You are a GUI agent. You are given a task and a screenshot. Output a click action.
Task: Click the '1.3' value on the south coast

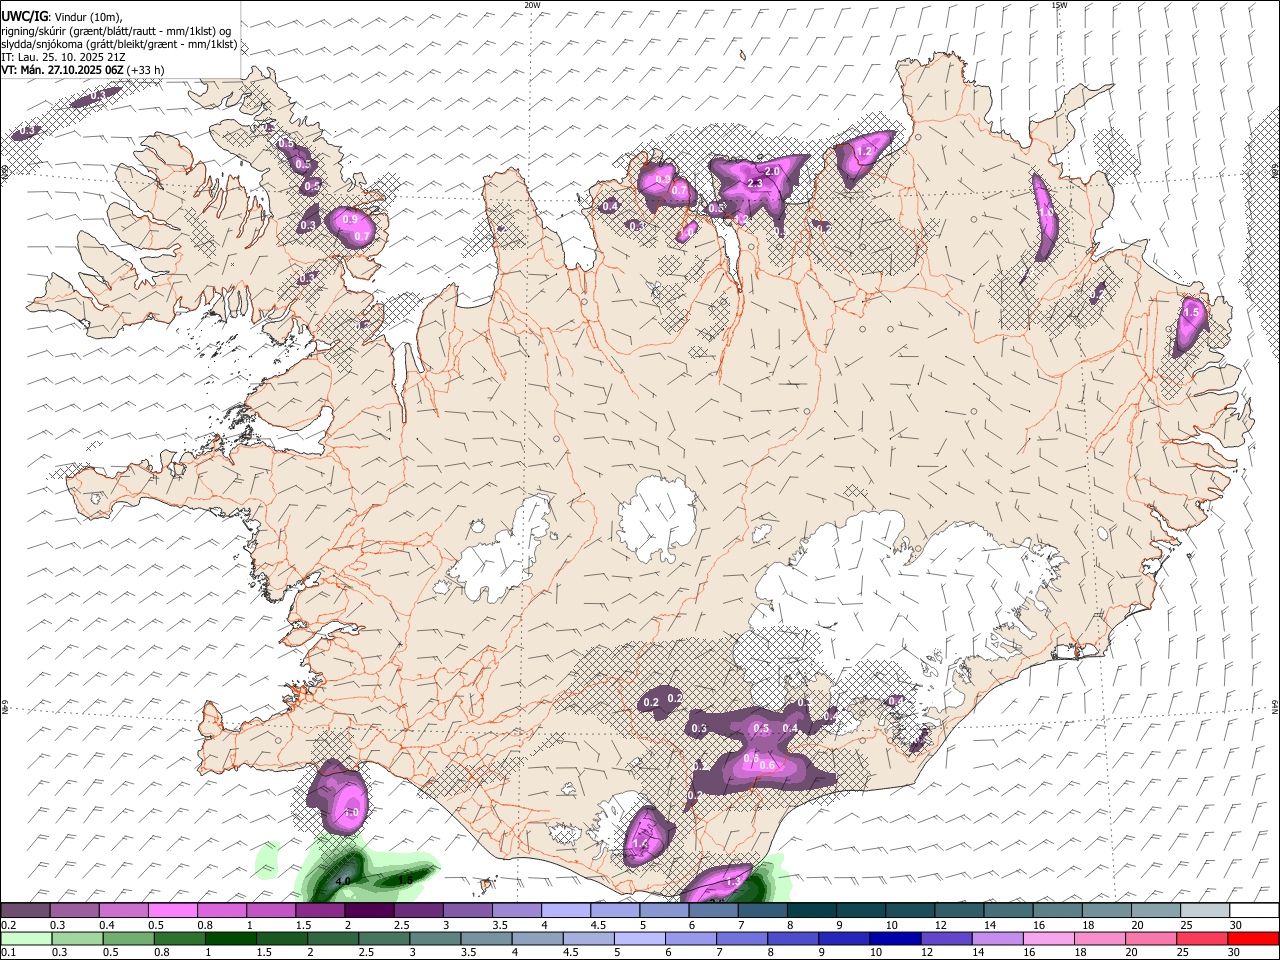pyautogui.click(x=733, y=882)
